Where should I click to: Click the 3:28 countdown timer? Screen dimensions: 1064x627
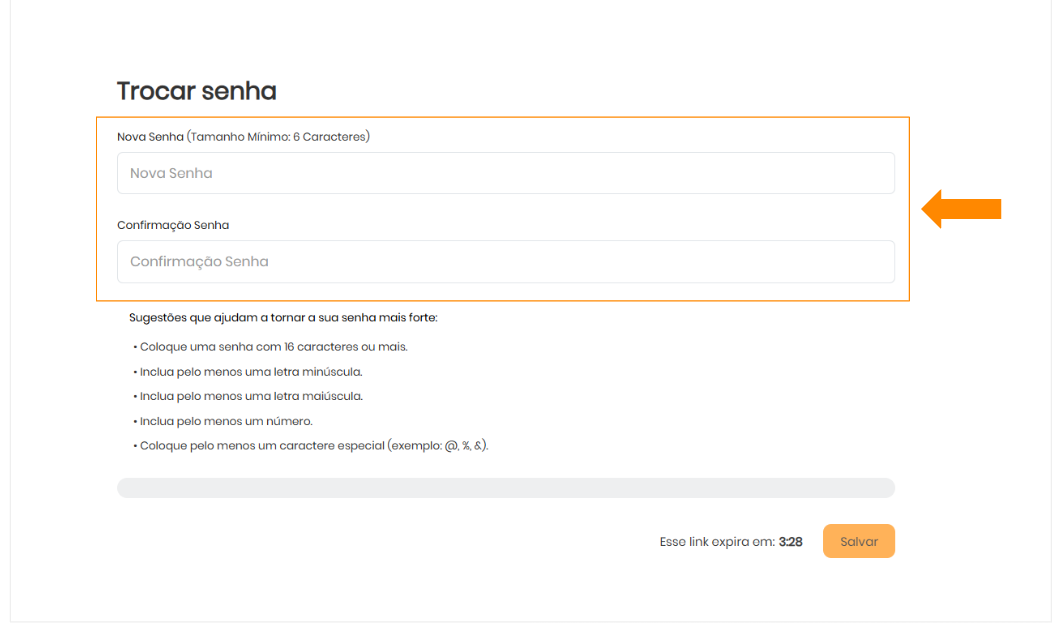[x=791, y=542]
